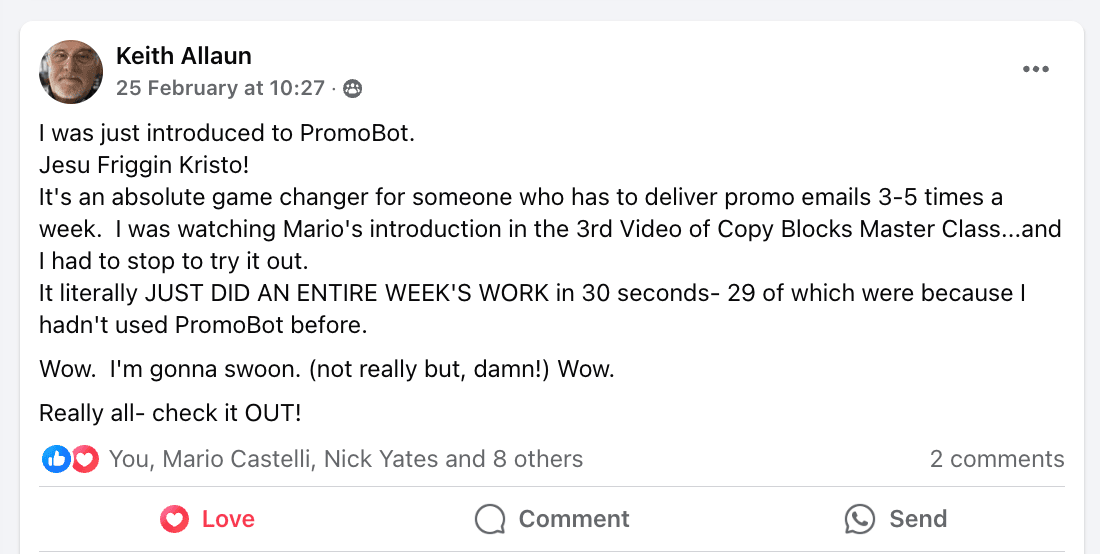This screenshot has height=554, width=1100.
Task: Open the 2 comments link
Action: pyautogui.click(x=996, y=459)
